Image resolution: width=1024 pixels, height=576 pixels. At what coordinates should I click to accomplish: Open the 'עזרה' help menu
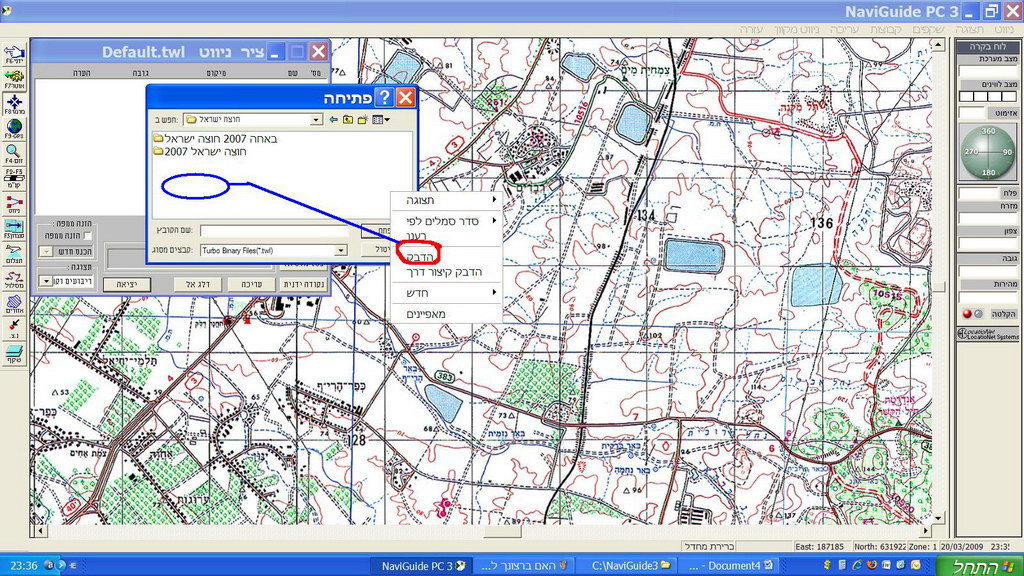751,30
